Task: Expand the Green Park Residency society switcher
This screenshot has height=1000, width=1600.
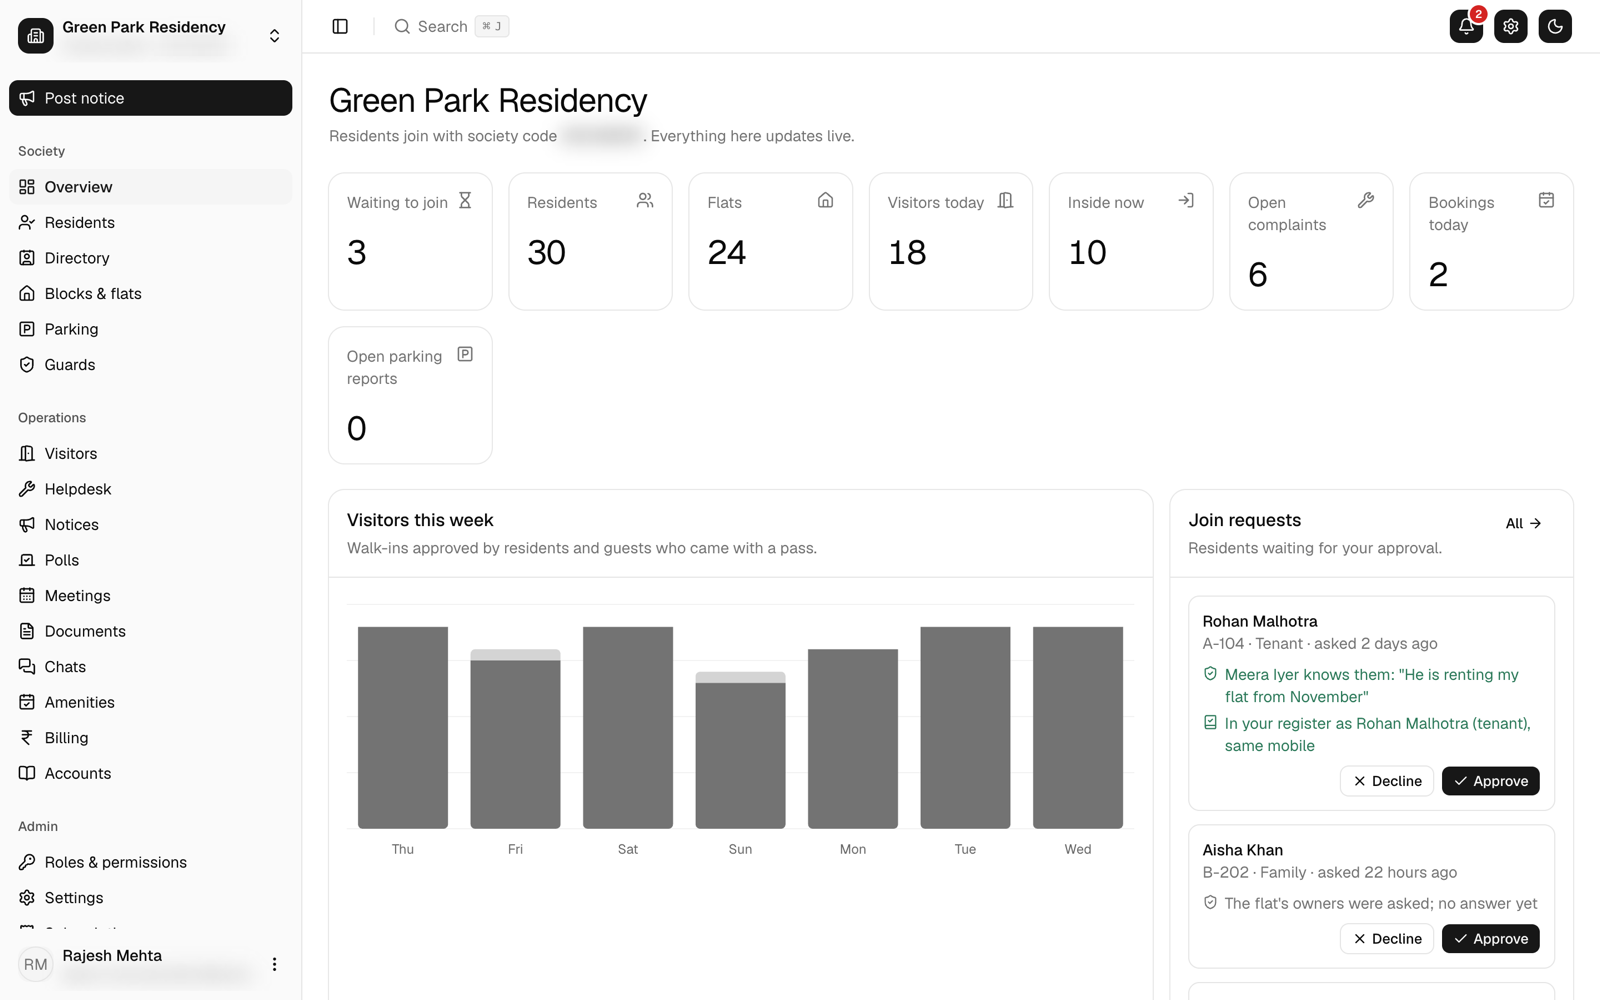Action: (x=150, y=36)
